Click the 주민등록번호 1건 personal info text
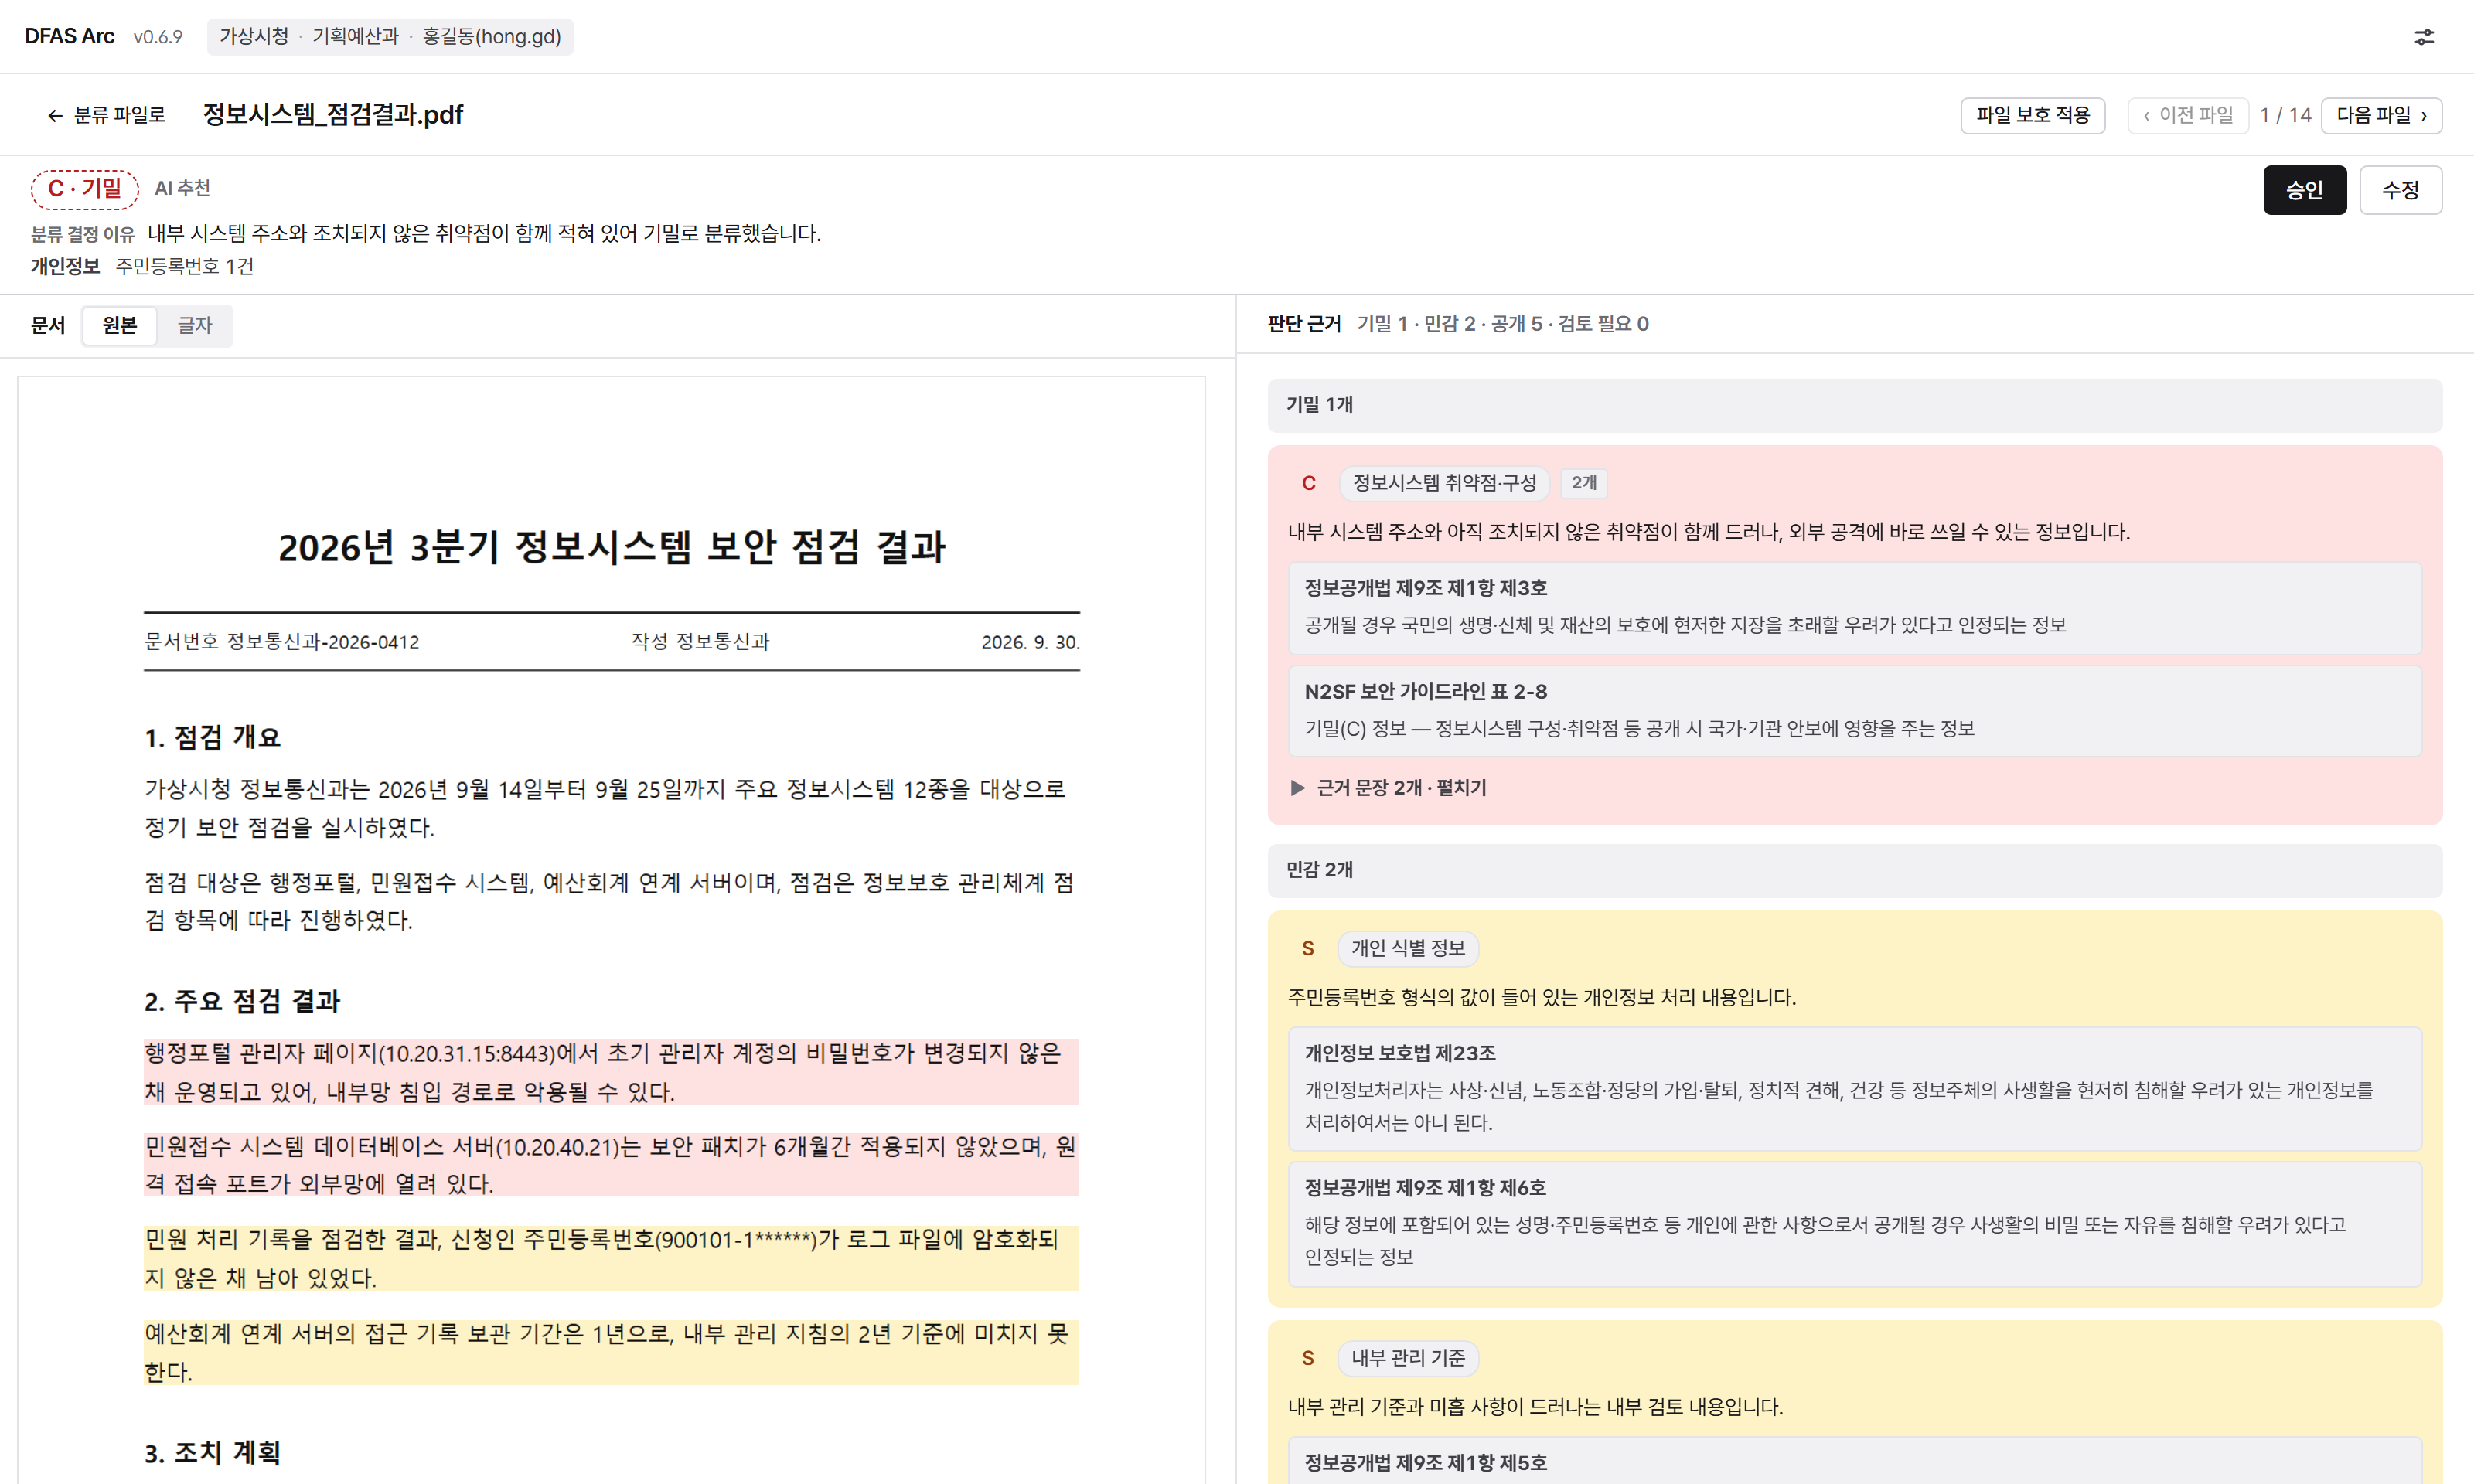 pos(185,266)
